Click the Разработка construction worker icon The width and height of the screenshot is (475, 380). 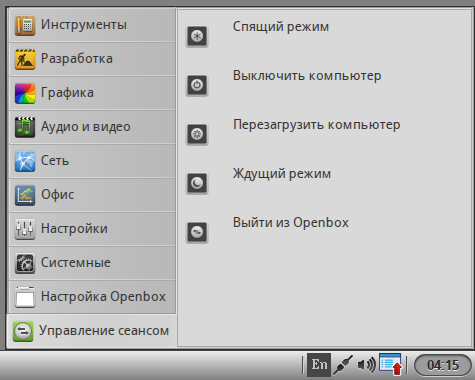click(25, 59)
